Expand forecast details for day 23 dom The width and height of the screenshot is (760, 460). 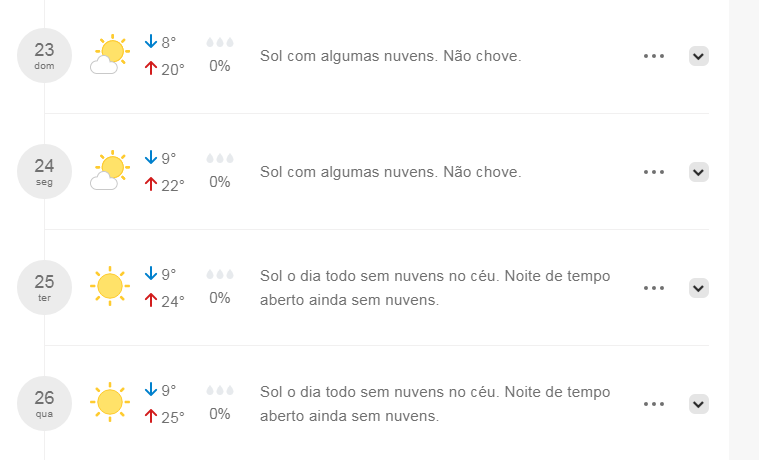point(698,56)
